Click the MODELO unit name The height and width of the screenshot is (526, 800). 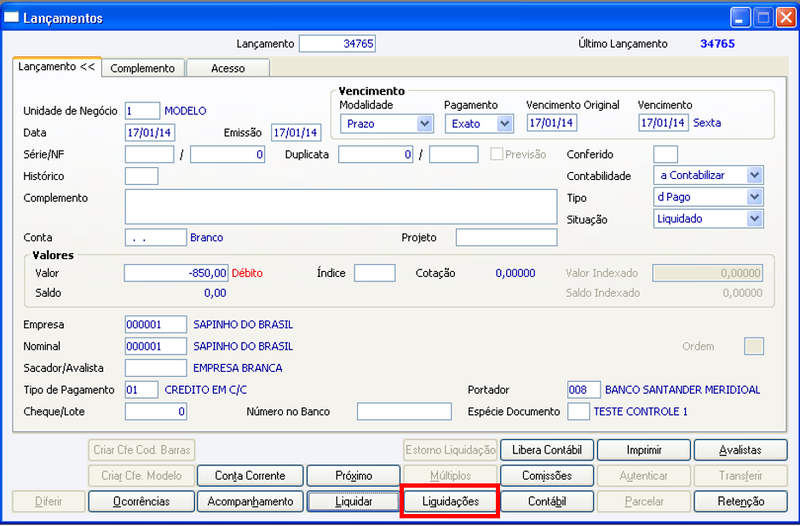point(185,111)
